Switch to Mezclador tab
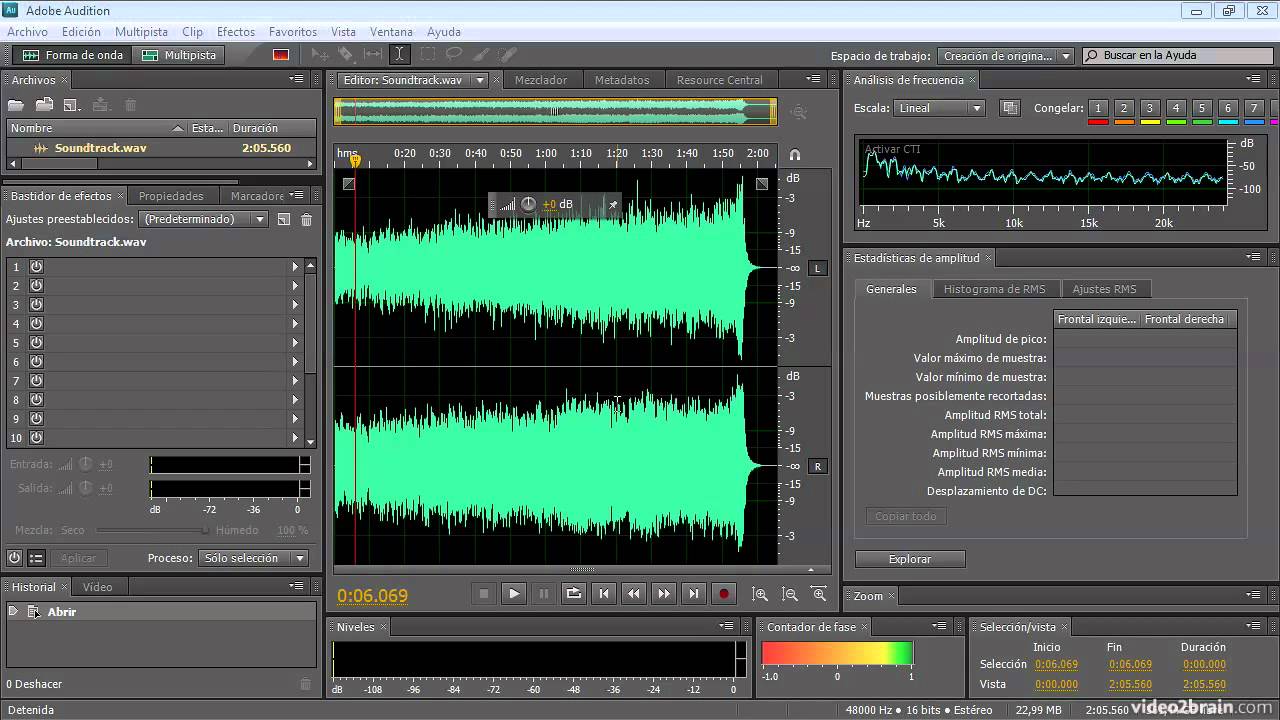This screenshot has width=1280, height=720. click(541, 80)
